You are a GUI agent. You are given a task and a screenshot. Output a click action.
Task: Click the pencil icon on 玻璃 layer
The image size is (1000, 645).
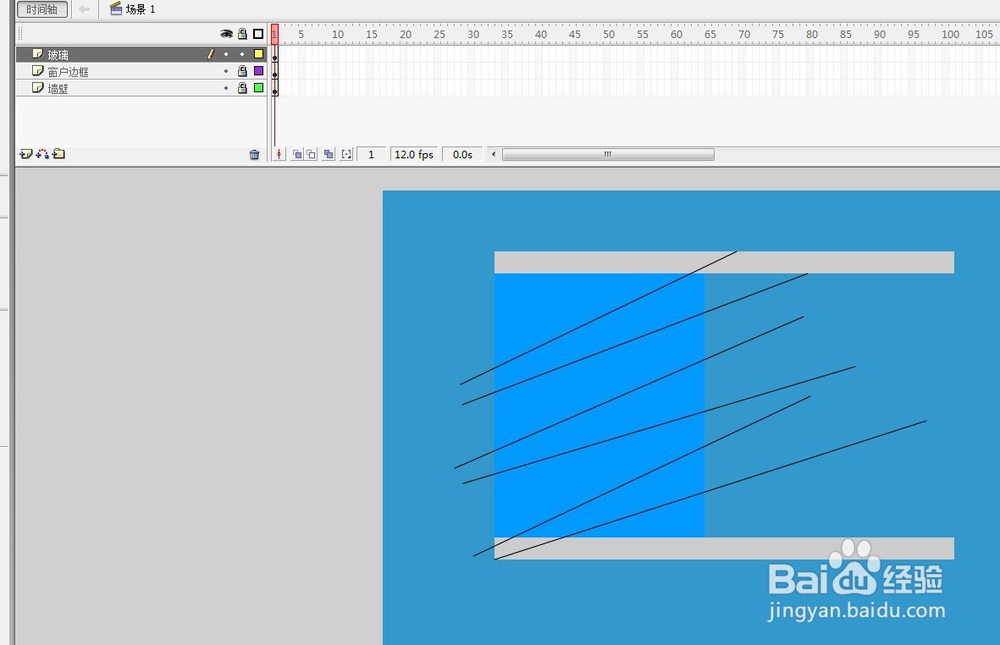210,54
